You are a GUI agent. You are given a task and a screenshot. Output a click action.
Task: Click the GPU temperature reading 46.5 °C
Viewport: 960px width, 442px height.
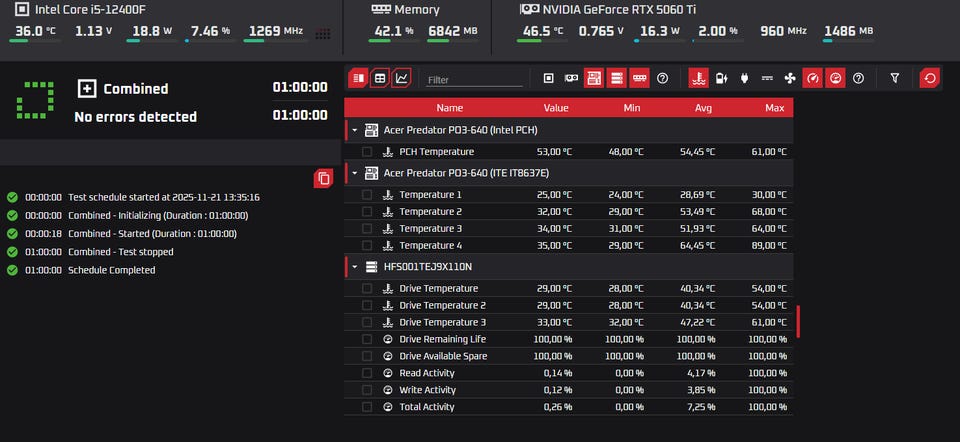(542, 31)
